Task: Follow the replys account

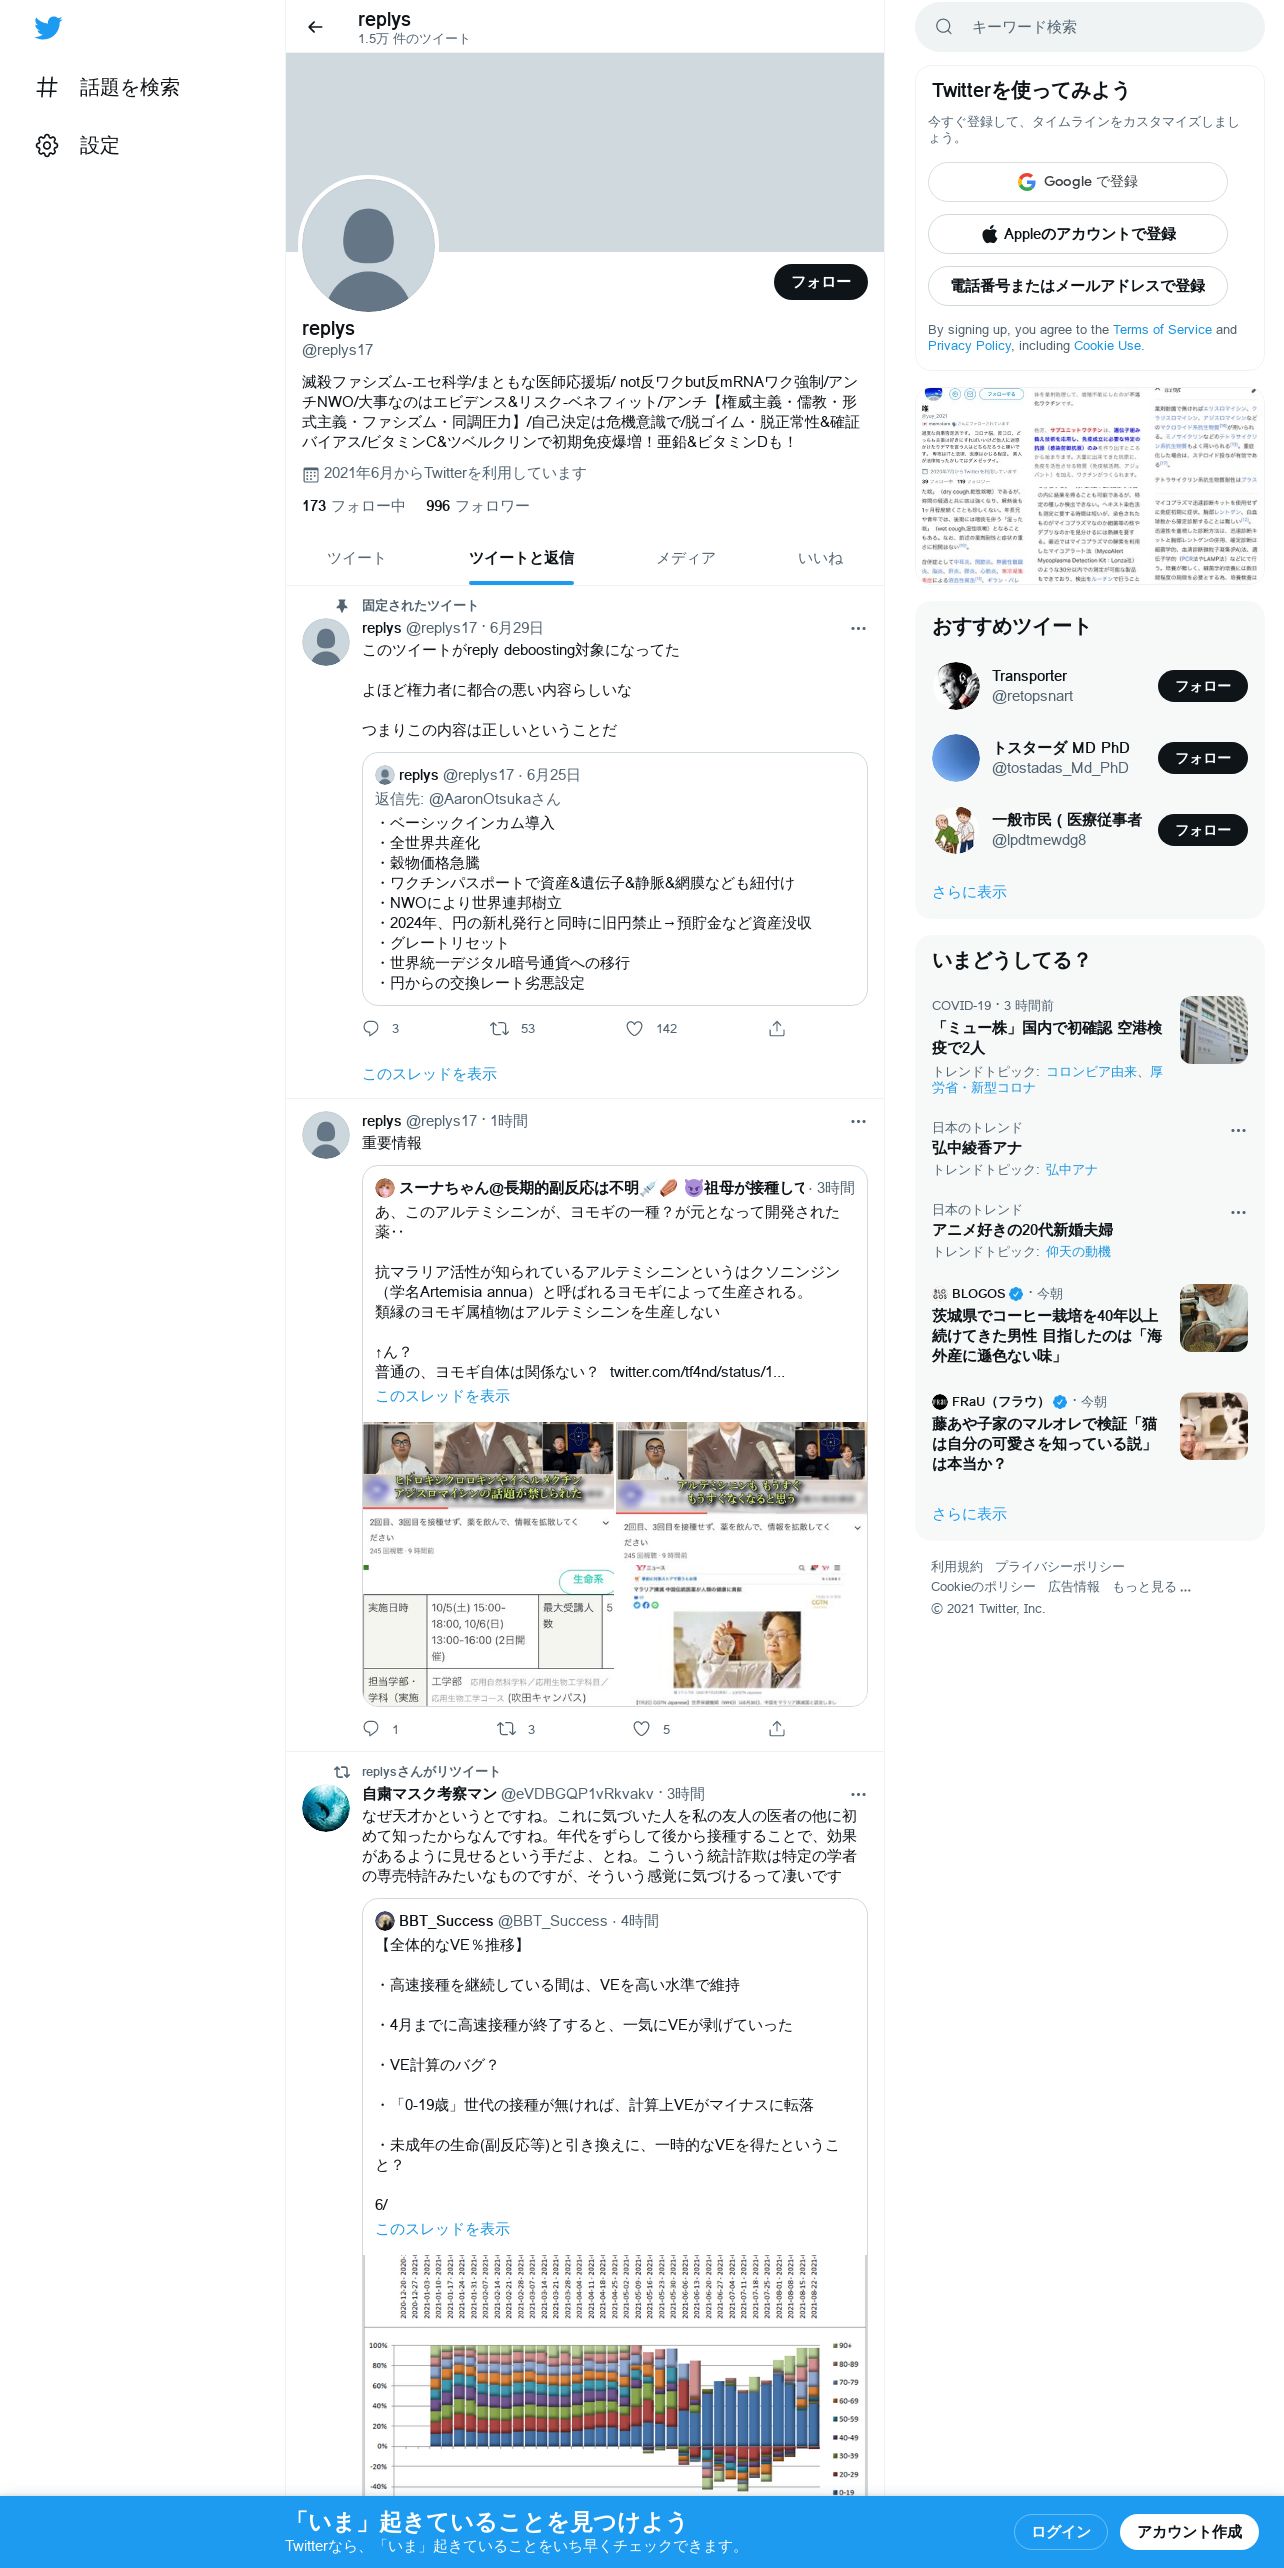Action: [820, 282]
